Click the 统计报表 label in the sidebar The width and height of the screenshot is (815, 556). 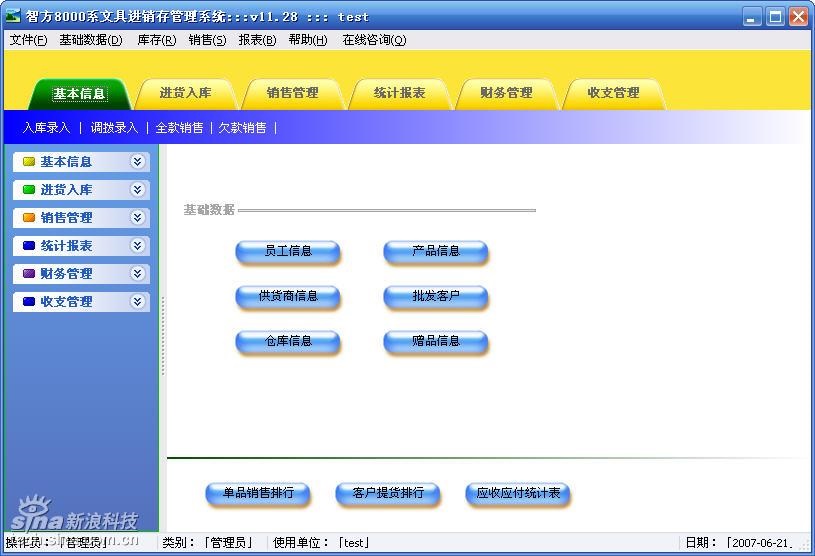tap(67, 246)
